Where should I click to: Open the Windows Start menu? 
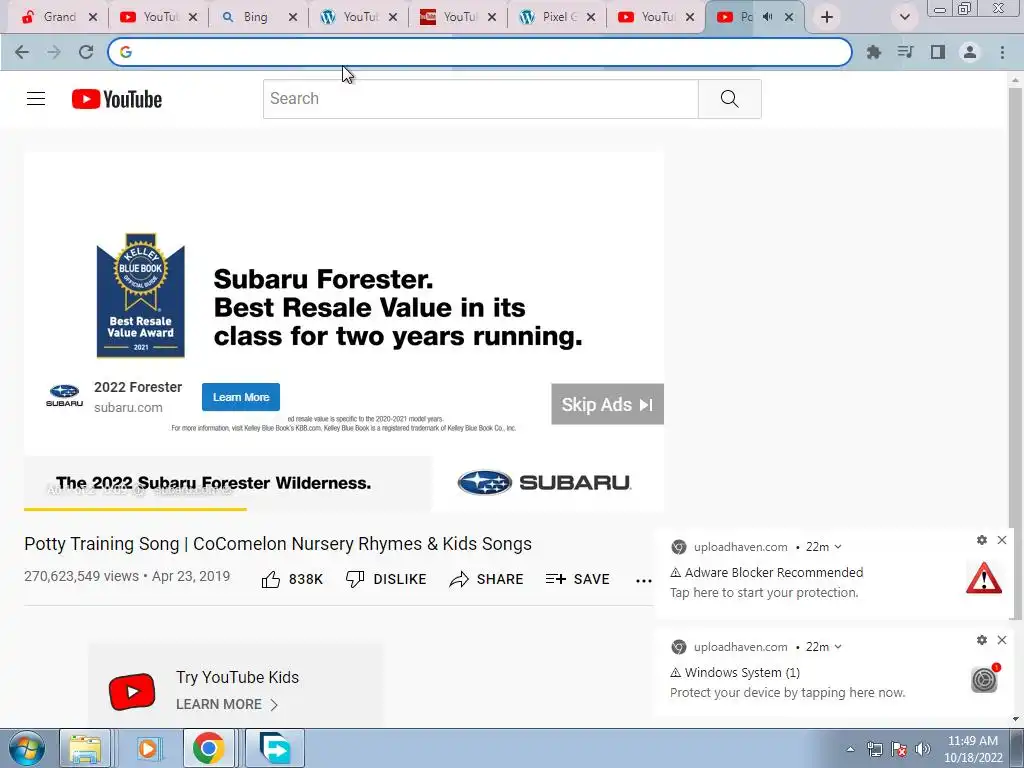(26, 748)
